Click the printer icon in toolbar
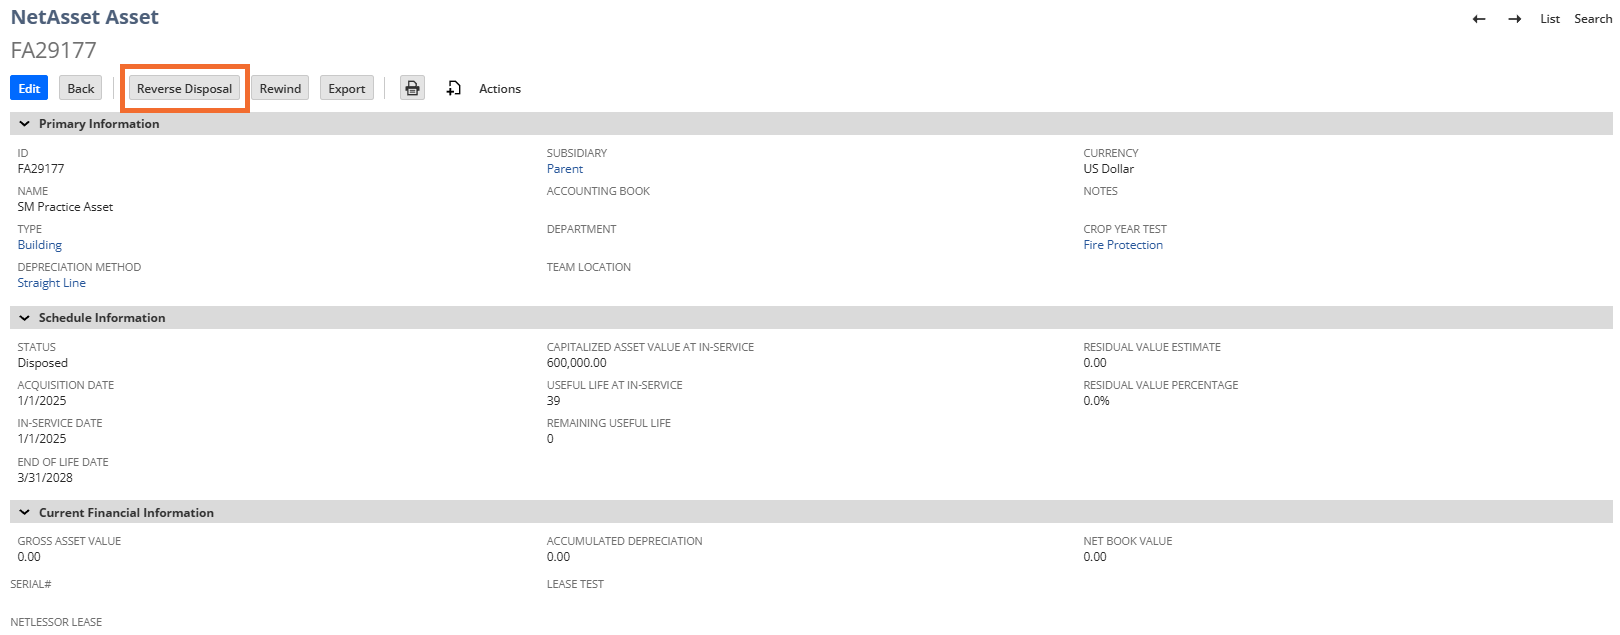This screenshot has width=1620, height=635. [412, 88]
